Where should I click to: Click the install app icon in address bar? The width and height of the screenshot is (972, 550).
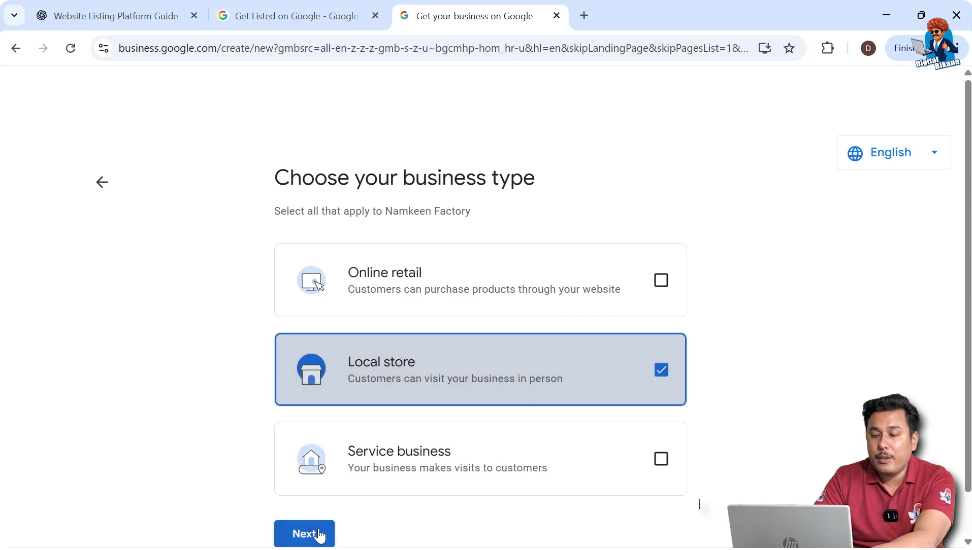(x=764, y=48)
